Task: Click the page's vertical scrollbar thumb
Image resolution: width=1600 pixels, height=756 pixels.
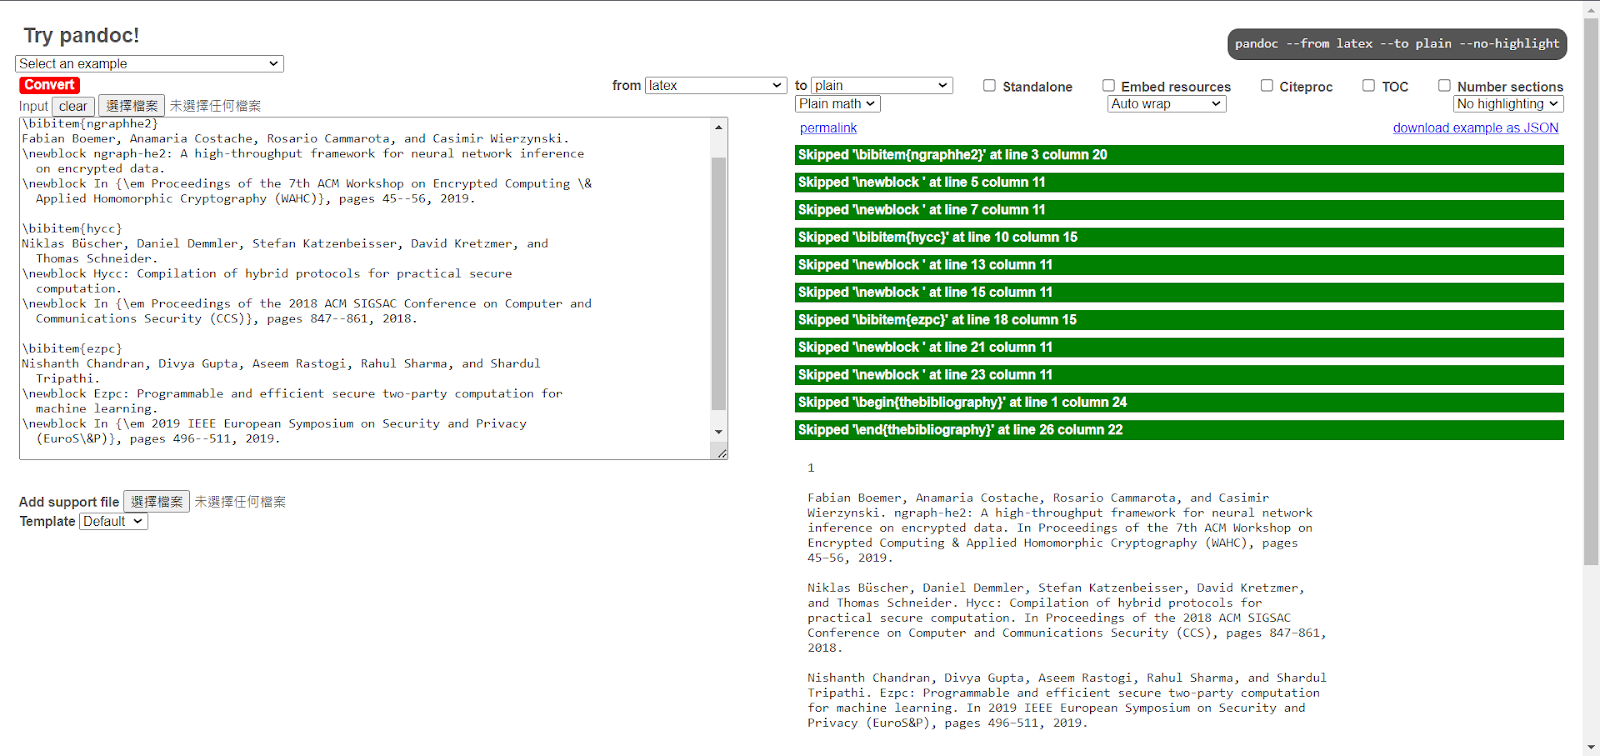Action: [1592, 292]
